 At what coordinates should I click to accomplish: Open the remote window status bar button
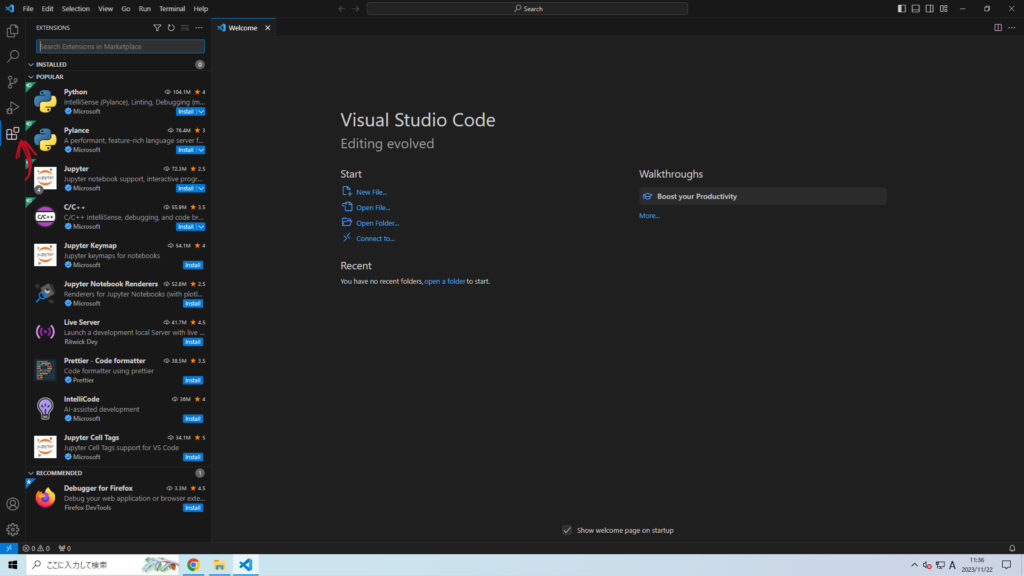[8, 549]
